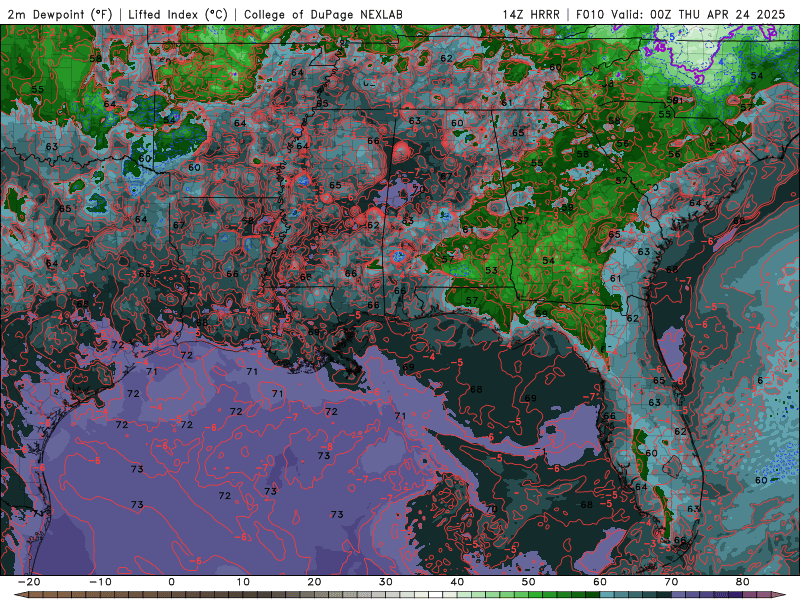Click the 'Lifted Index (°C)' title text

point(178,14)
